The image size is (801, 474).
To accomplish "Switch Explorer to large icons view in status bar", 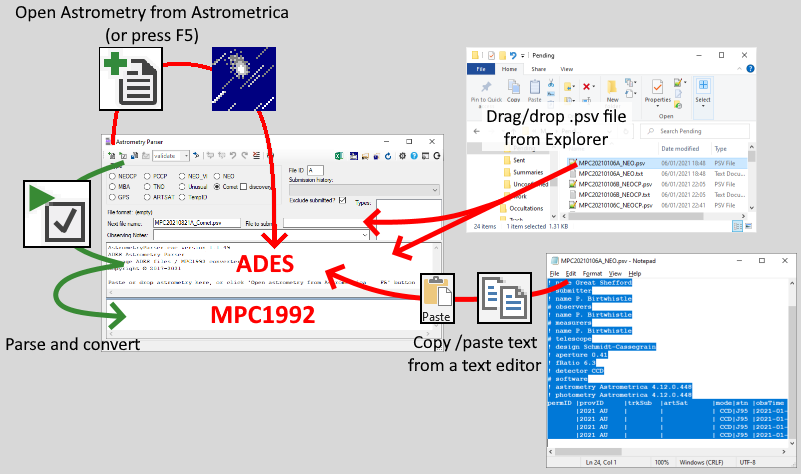I will 748,226.
